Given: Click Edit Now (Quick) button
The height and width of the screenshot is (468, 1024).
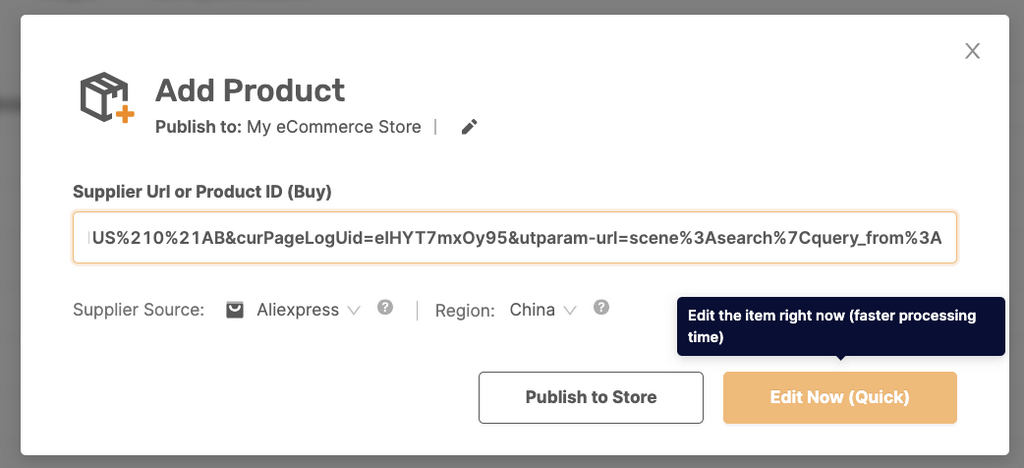Looking at the screenshot, I should coord(840,398).
